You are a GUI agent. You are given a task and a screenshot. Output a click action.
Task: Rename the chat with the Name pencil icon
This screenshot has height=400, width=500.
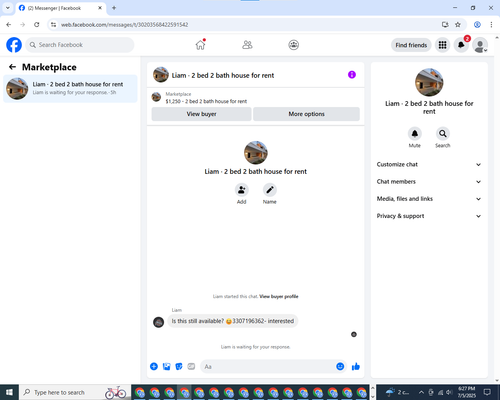coord(270,190)
